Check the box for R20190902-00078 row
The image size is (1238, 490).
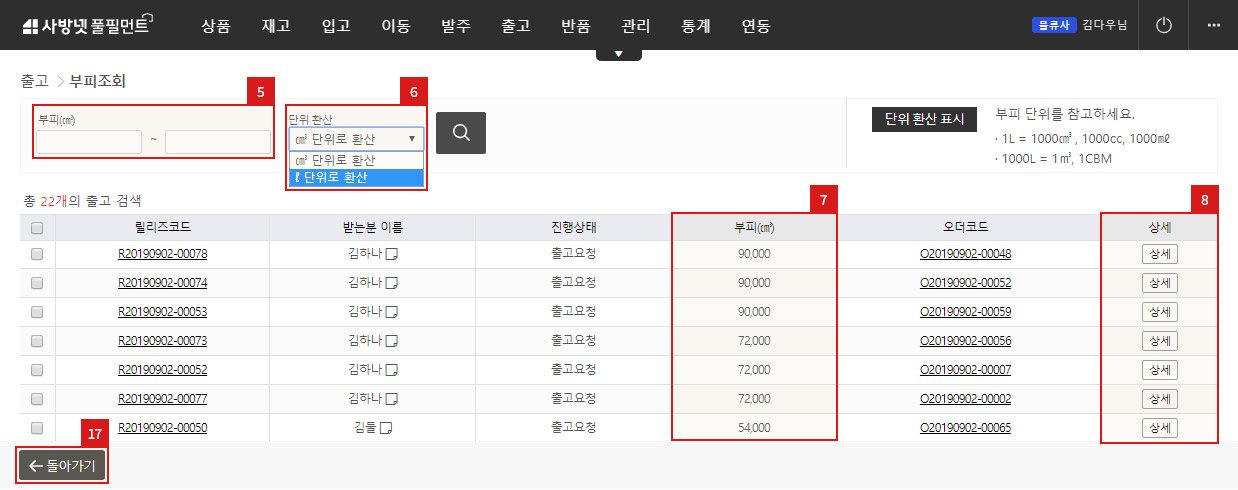37,254
